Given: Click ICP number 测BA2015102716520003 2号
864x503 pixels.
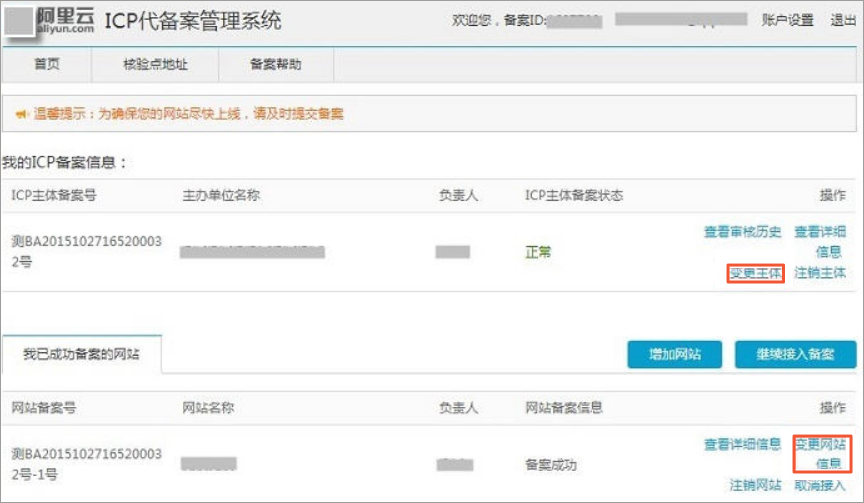Looking at the screenshot, I should 87,251.
